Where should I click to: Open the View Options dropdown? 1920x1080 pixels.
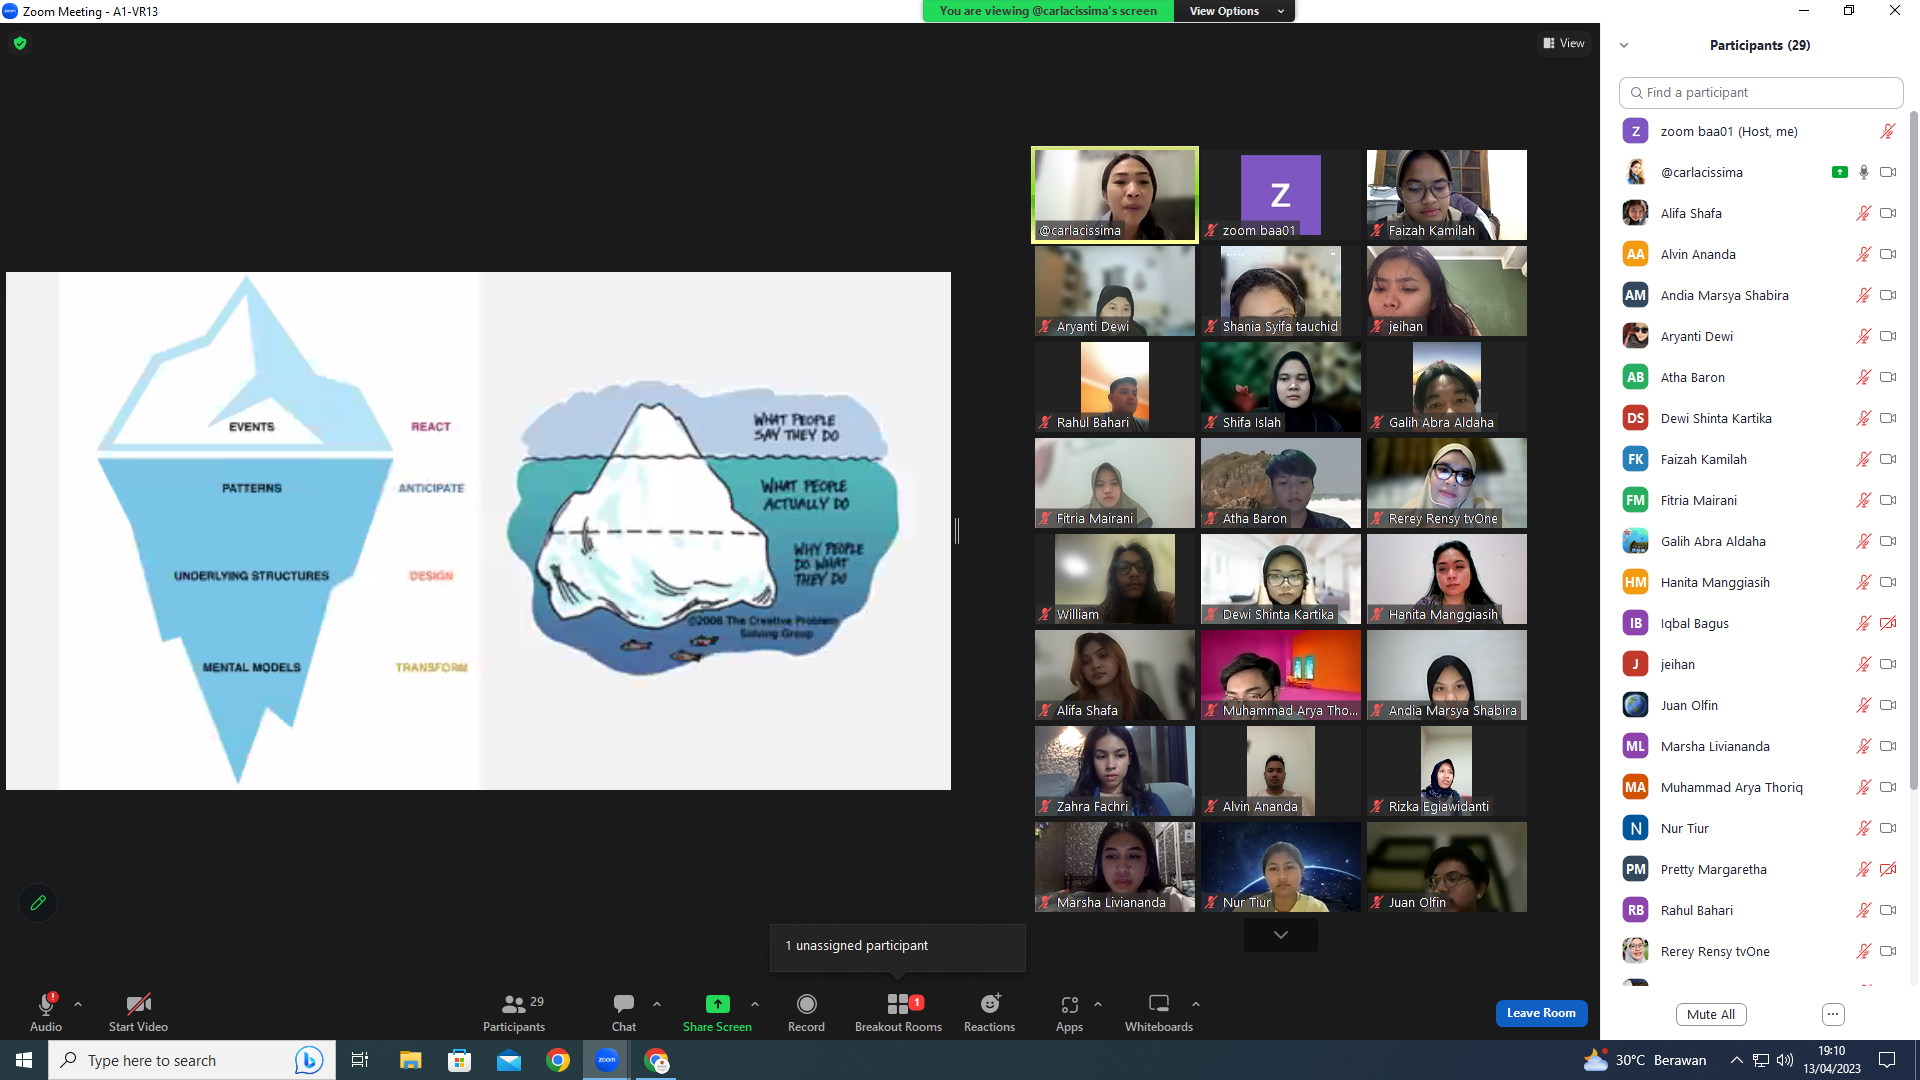(x=1235, y=11)
